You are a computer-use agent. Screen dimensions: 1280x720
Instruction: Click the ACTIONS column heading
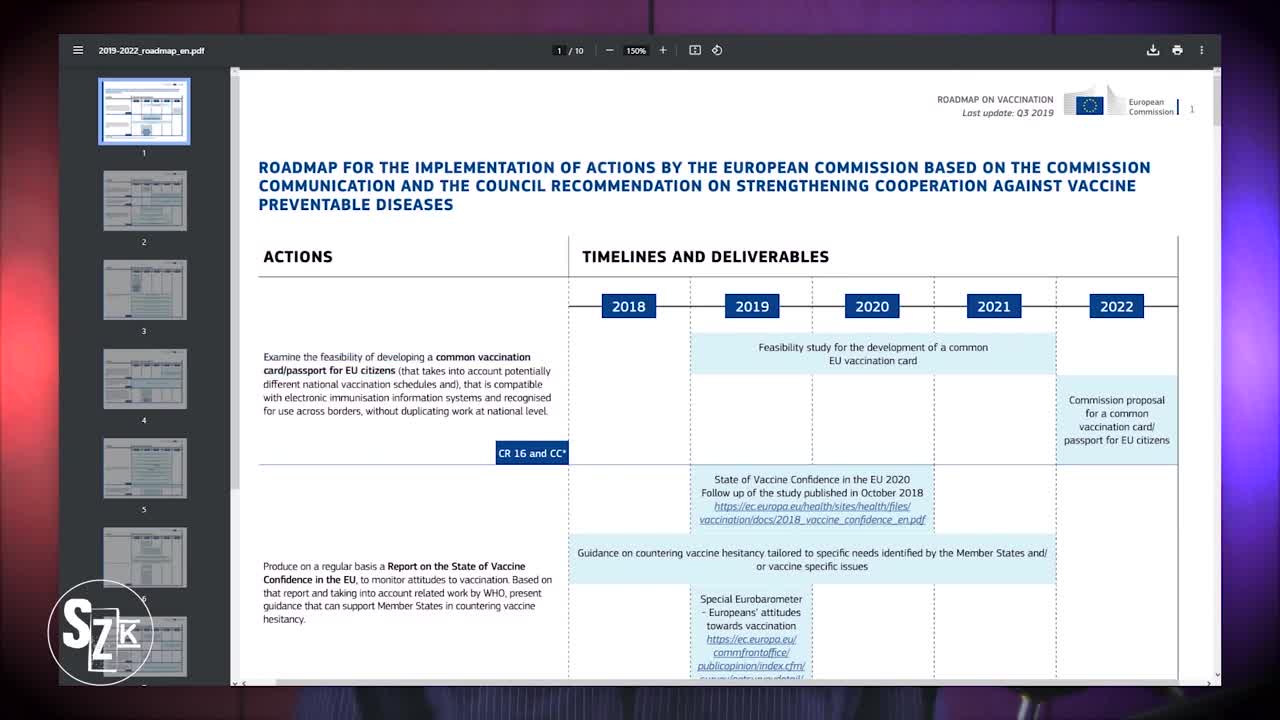click(298, 257)
